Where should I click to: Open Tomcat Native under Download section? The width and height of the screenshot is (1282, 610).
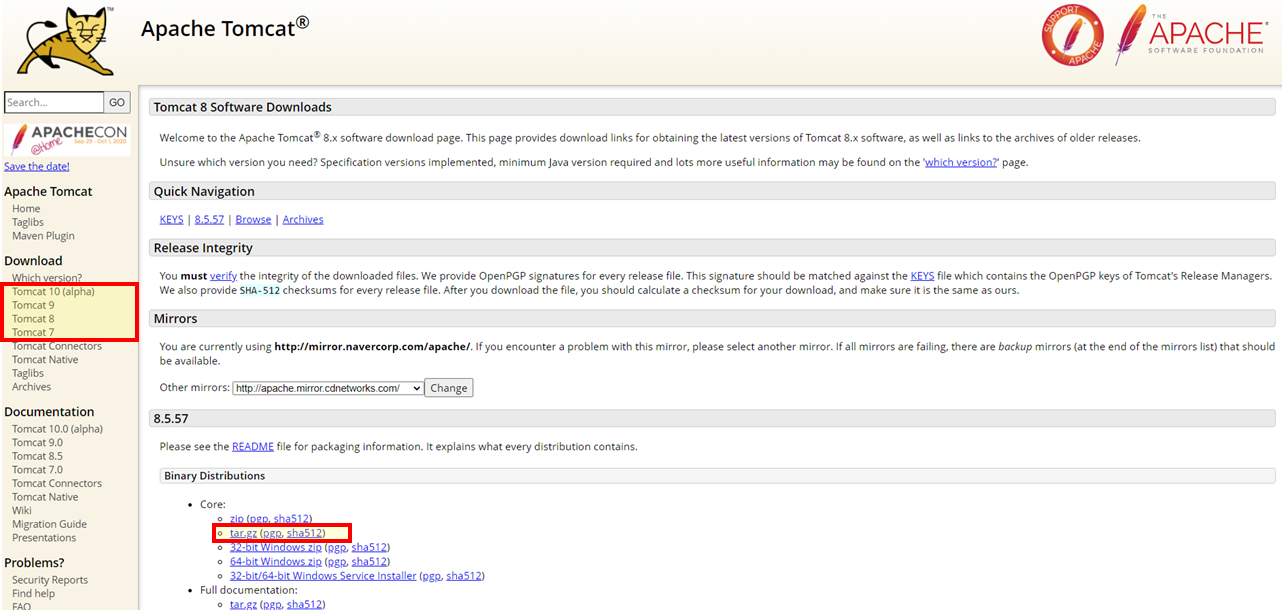(45, 360)
